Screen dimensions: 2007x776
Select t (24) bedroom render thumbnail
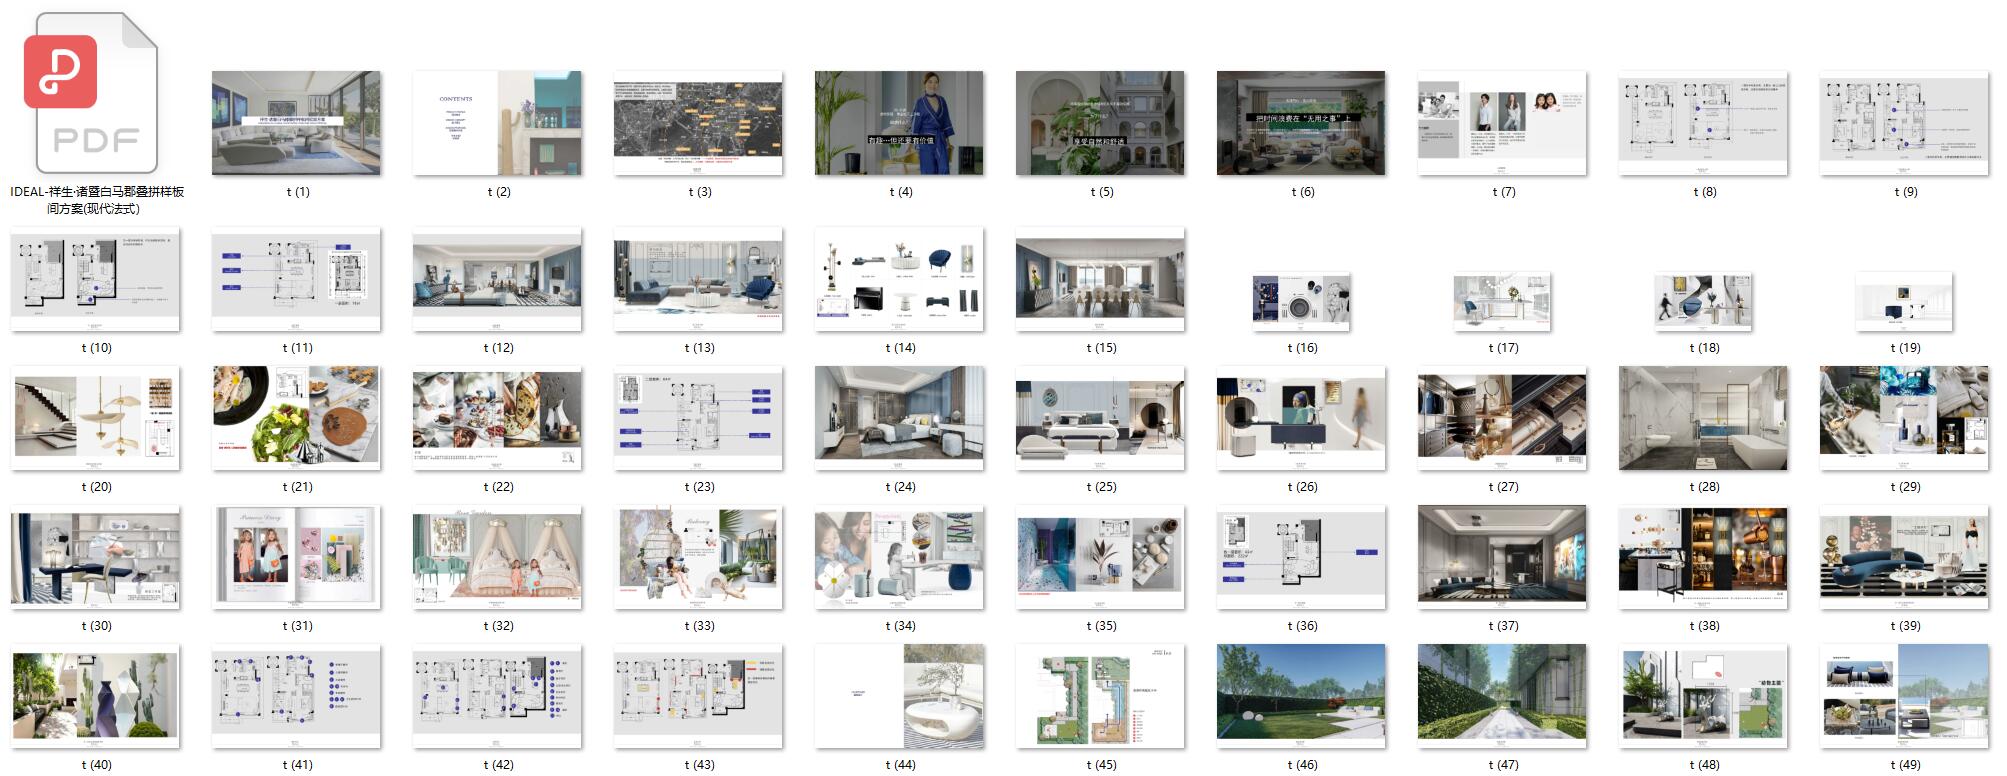click(x=899, y=418)
